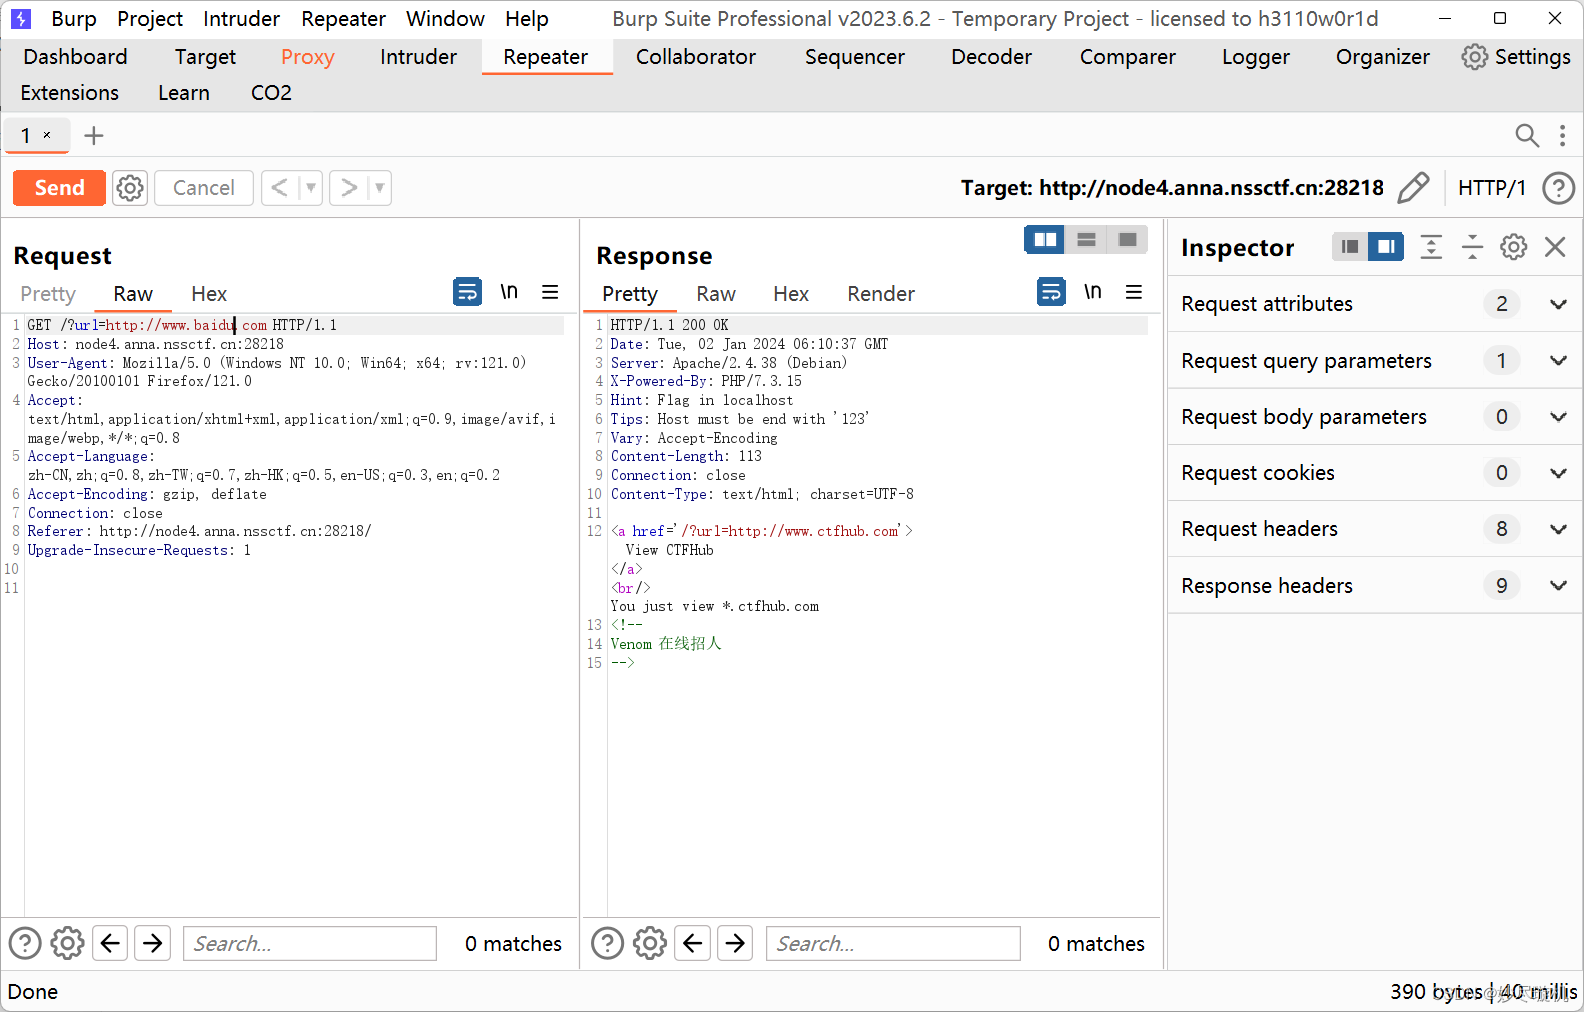Open request search help icon

coord(25,943)
